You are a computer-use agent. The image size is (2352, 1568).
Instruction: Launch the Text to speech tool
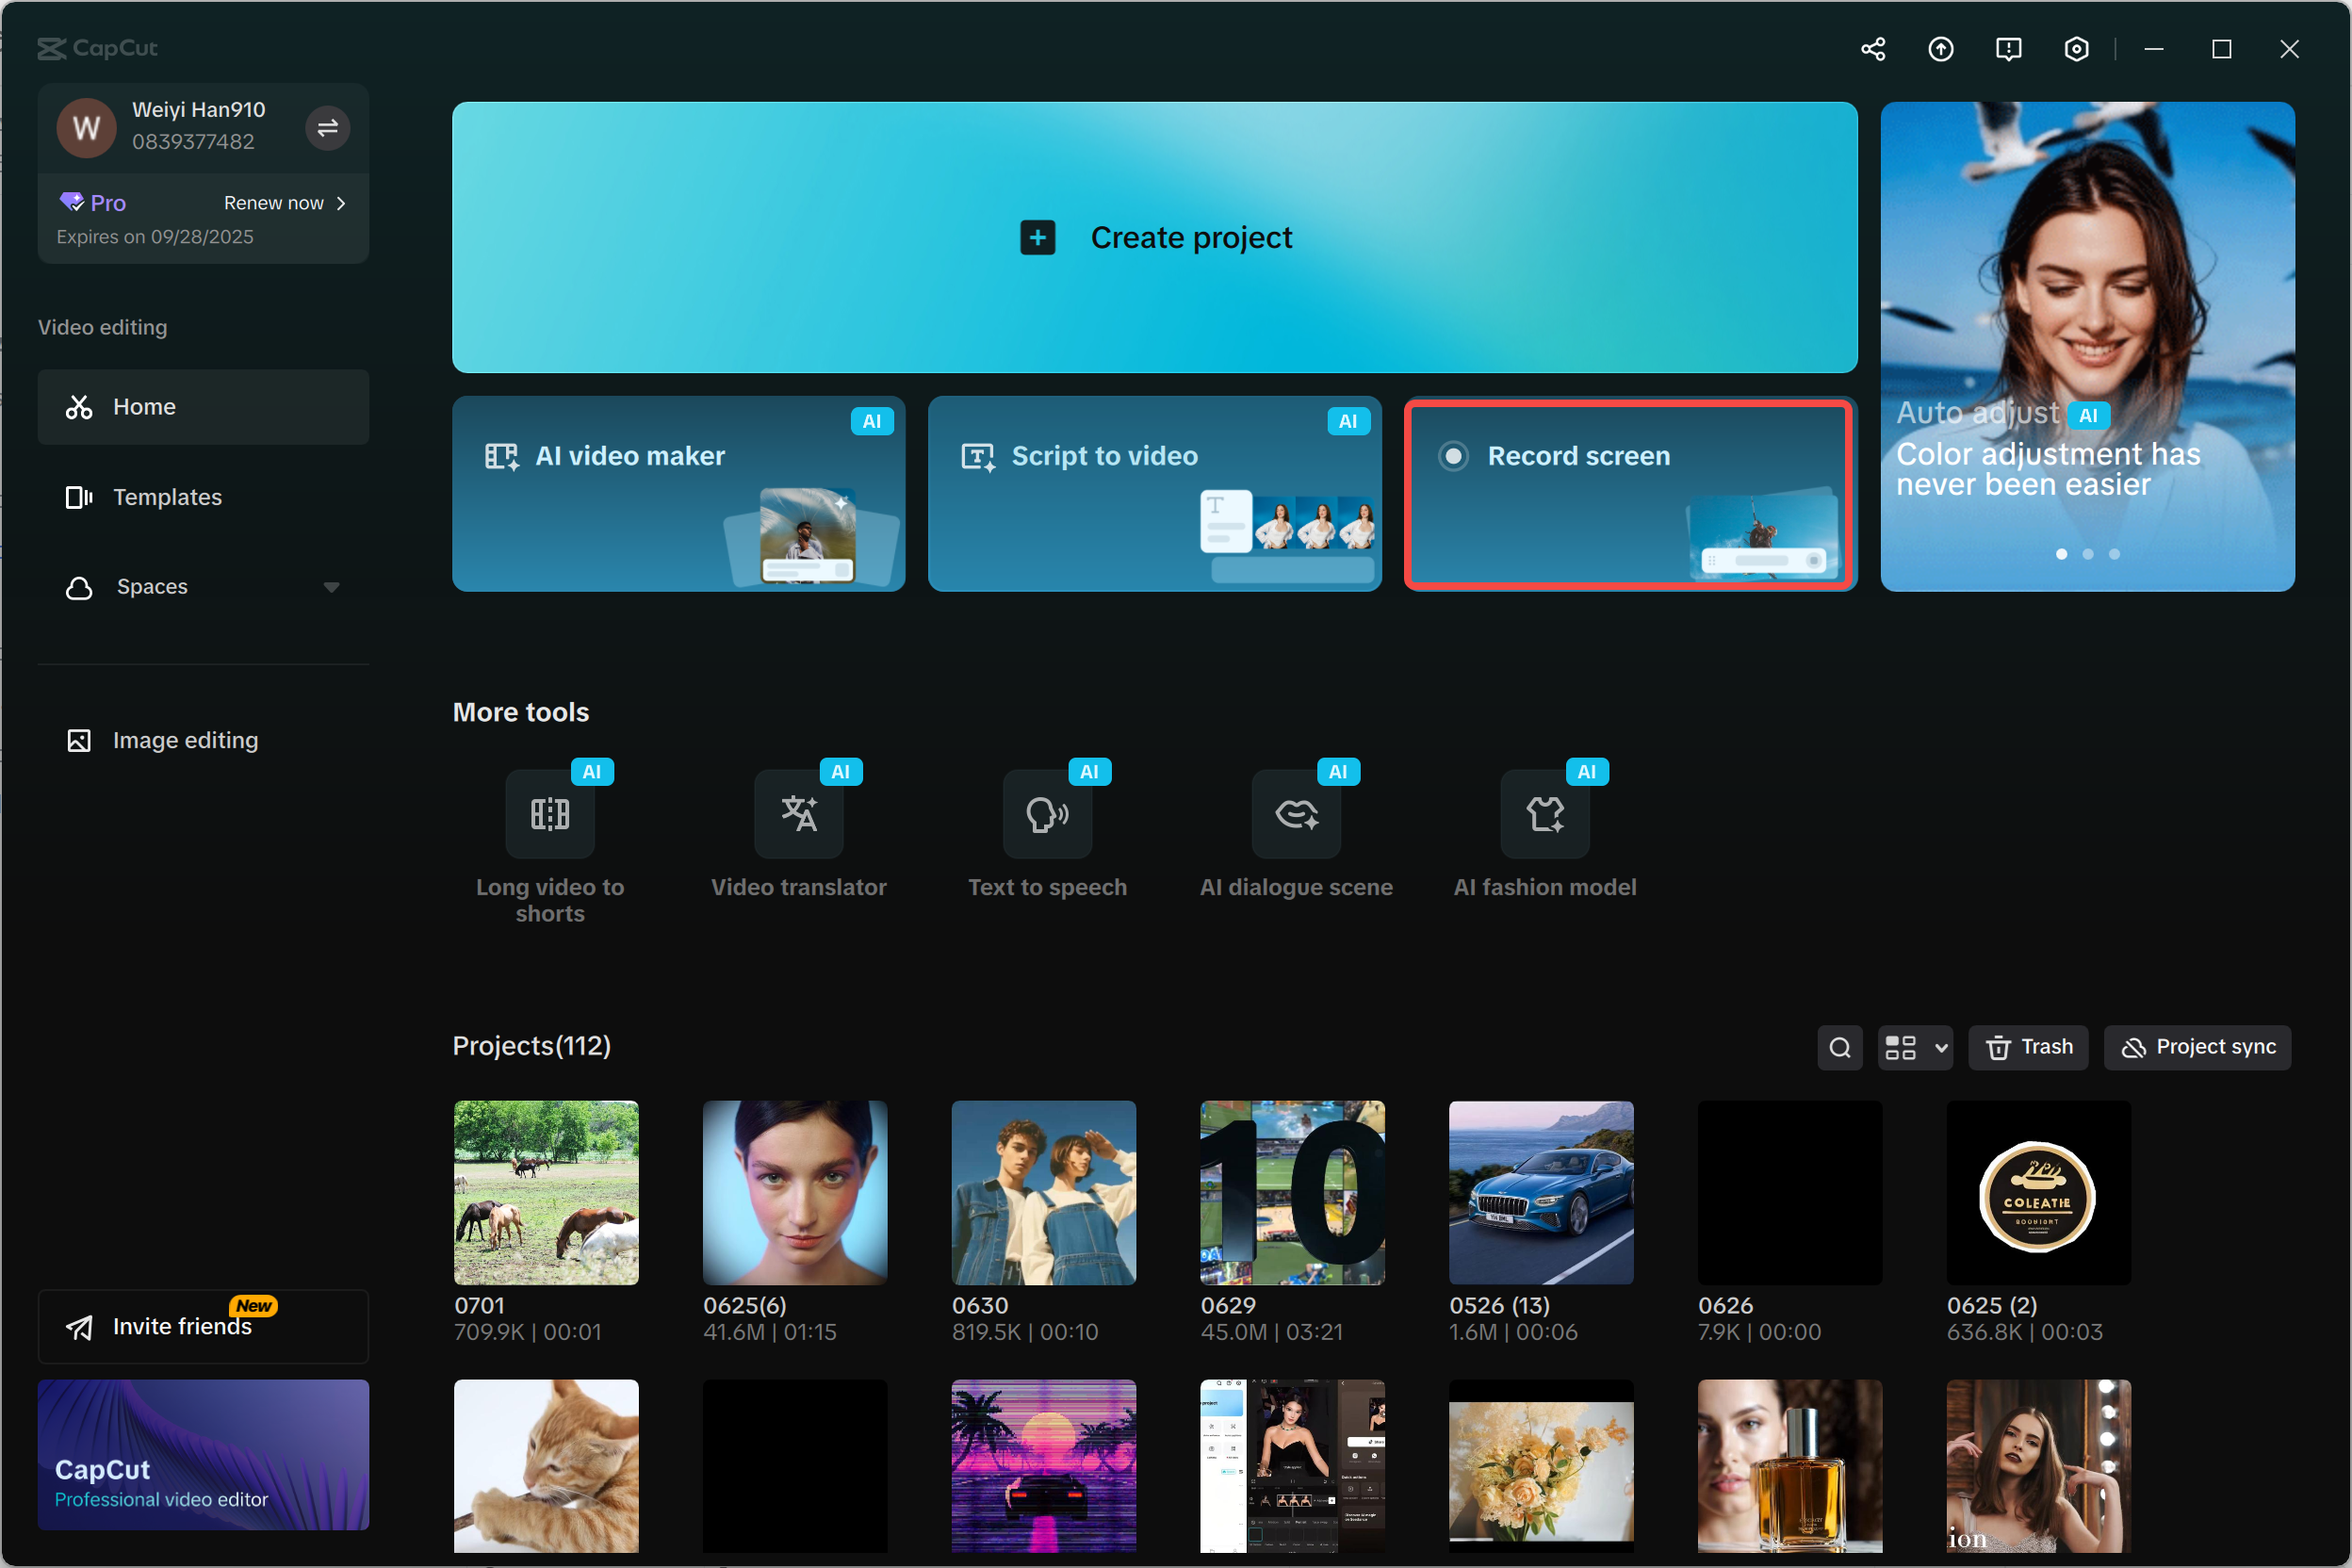[x=1047, y=814]
